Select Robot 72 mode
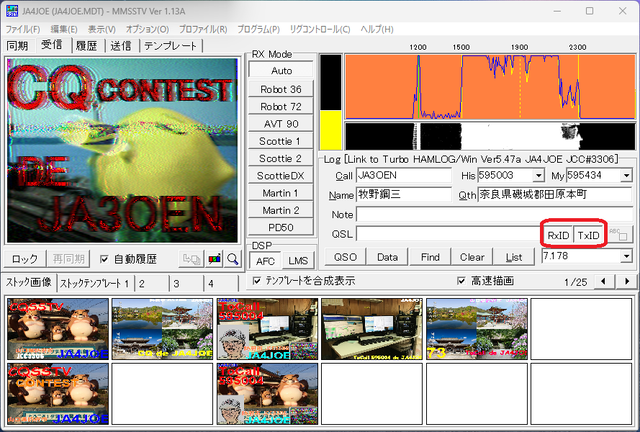Image resolution: width=640 pixels, height=432 pixels. [281, 107]
